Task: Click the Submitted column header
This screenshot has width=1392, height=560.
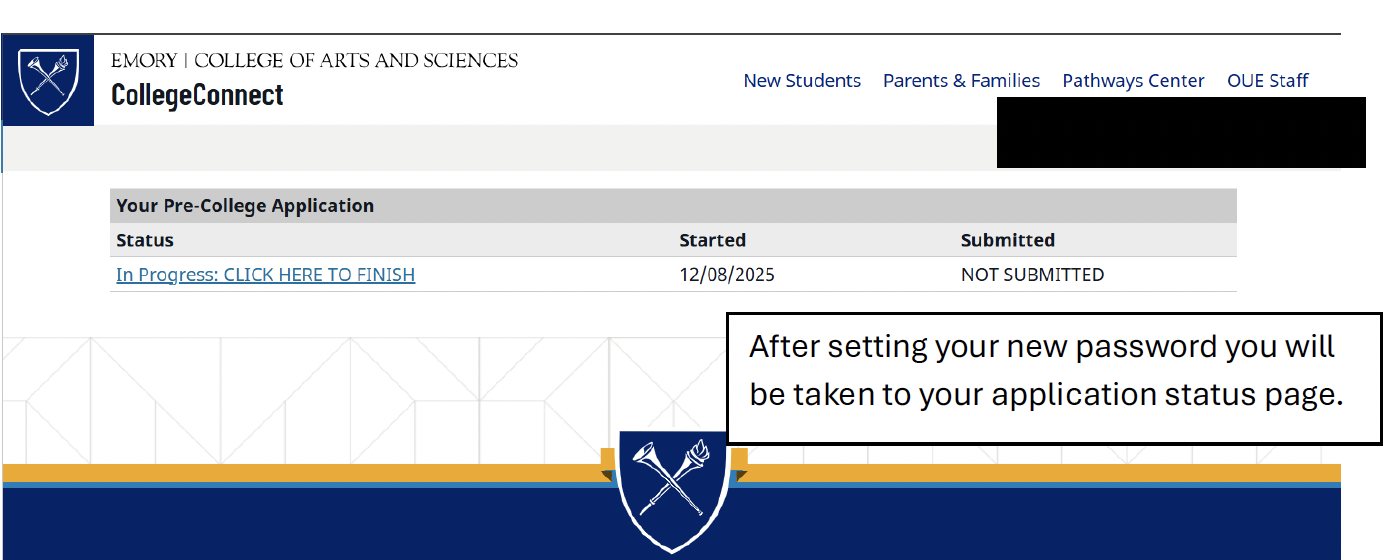Action: click(1007, 240)
